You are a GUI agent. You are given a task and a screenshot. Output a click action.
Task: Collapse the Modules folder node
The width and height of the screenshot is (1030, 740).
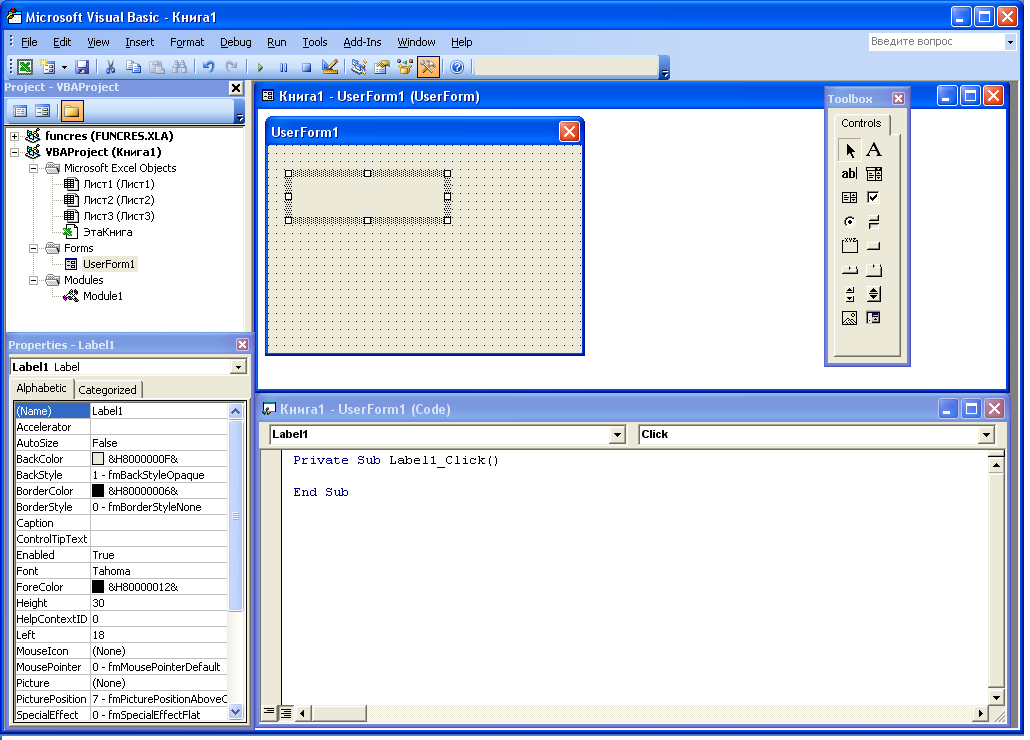click(x=33, y=280)
